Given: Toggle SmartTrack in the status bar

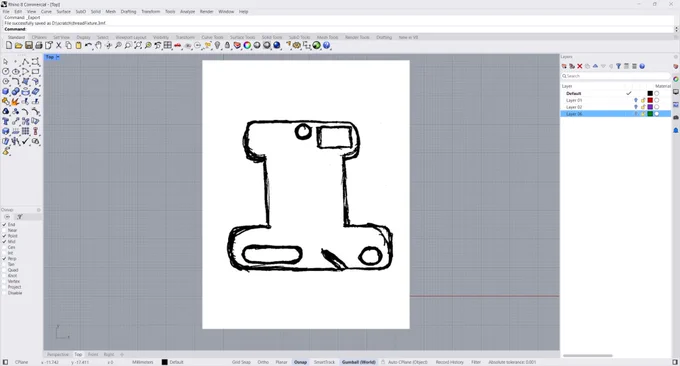Looking at the screenshot, I should point(324,362).
